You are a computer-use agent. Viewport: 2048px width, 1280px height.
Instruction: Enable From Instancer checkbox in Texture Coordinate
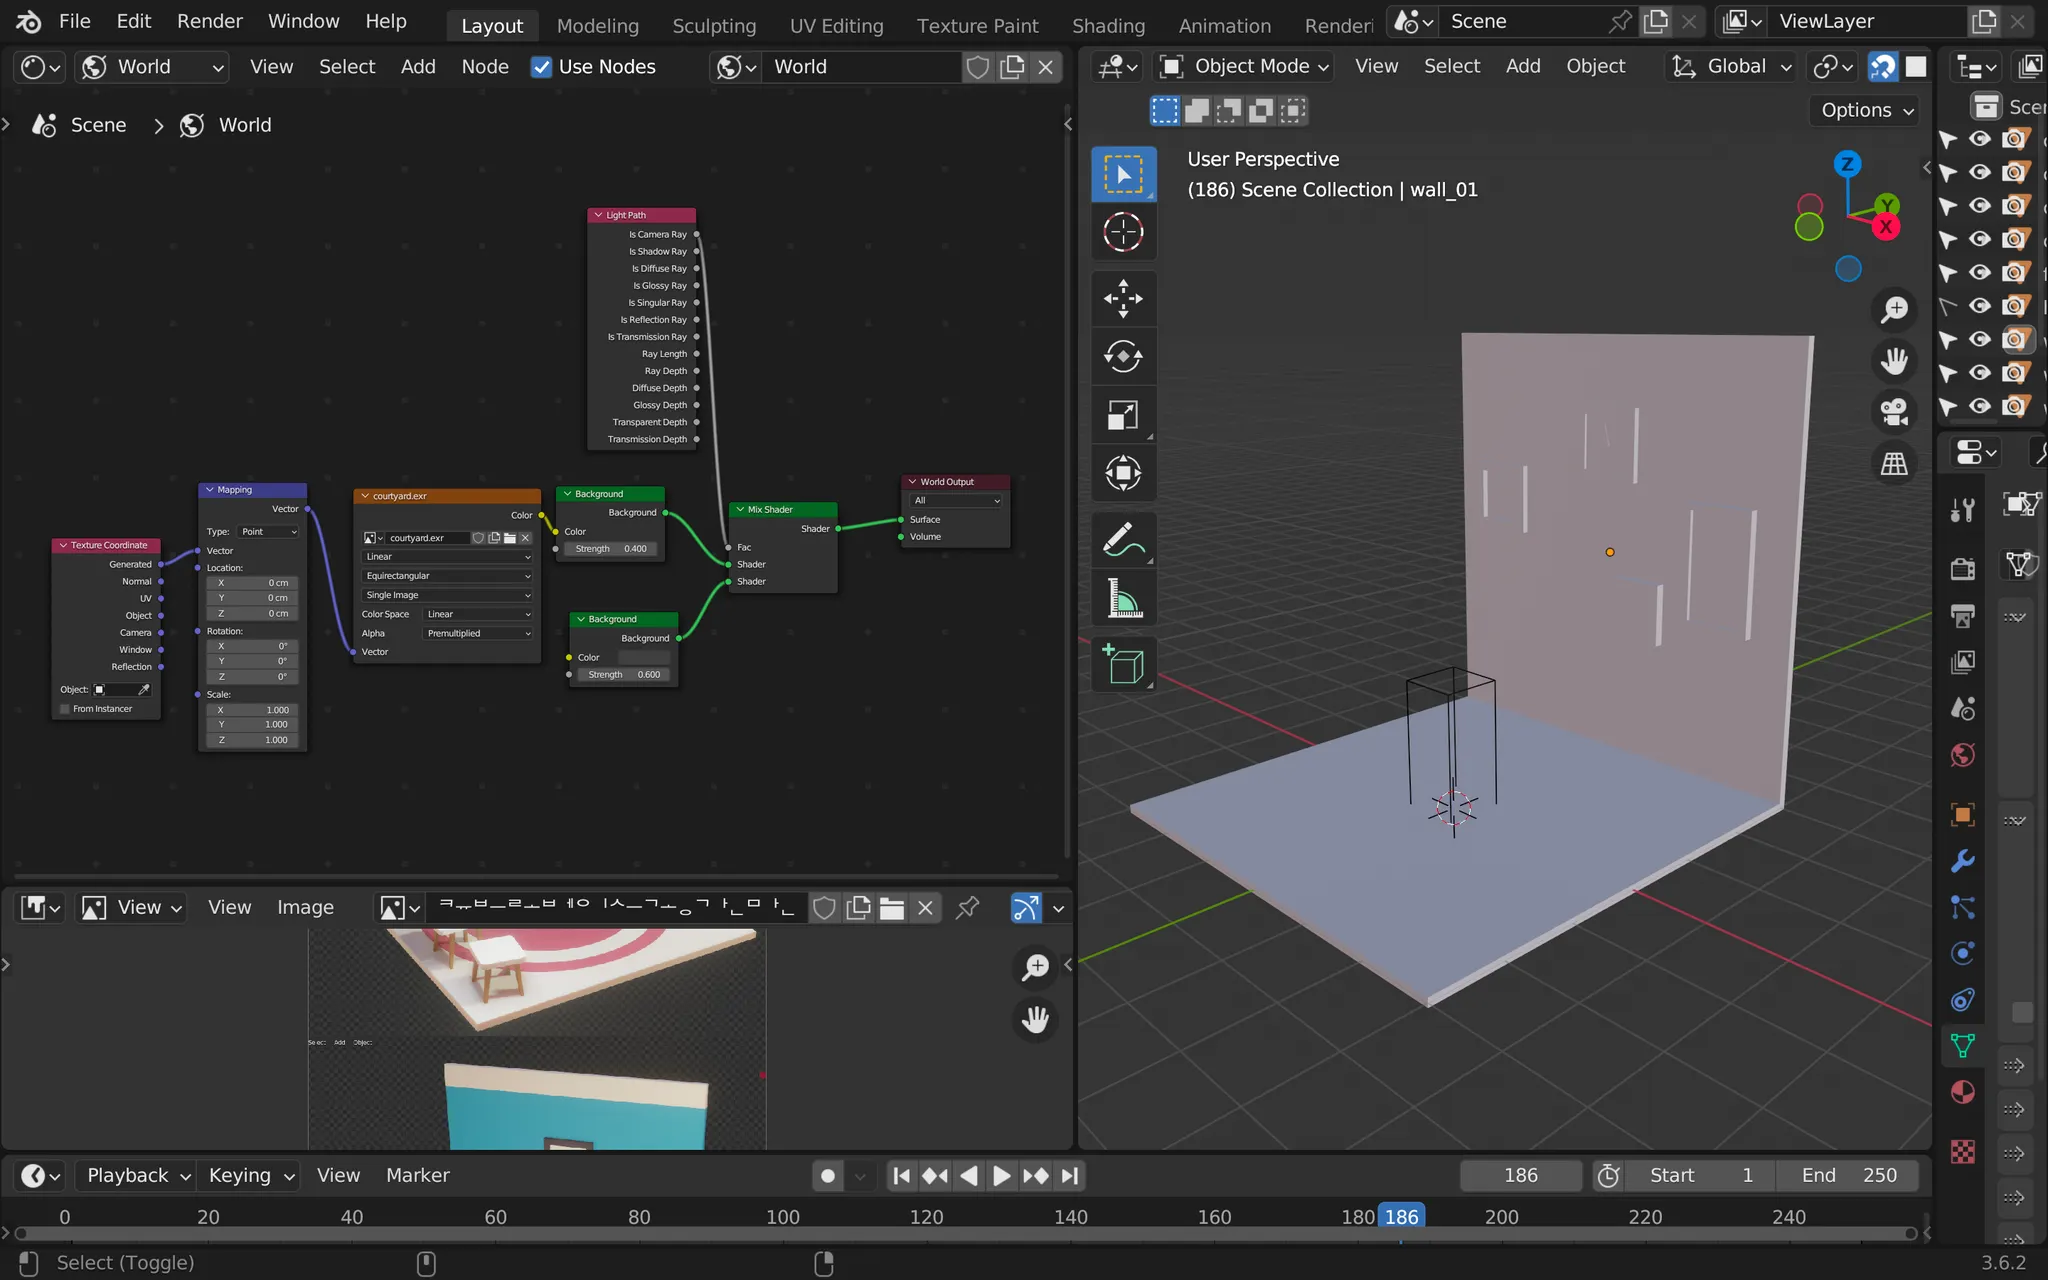coord(65,709)
